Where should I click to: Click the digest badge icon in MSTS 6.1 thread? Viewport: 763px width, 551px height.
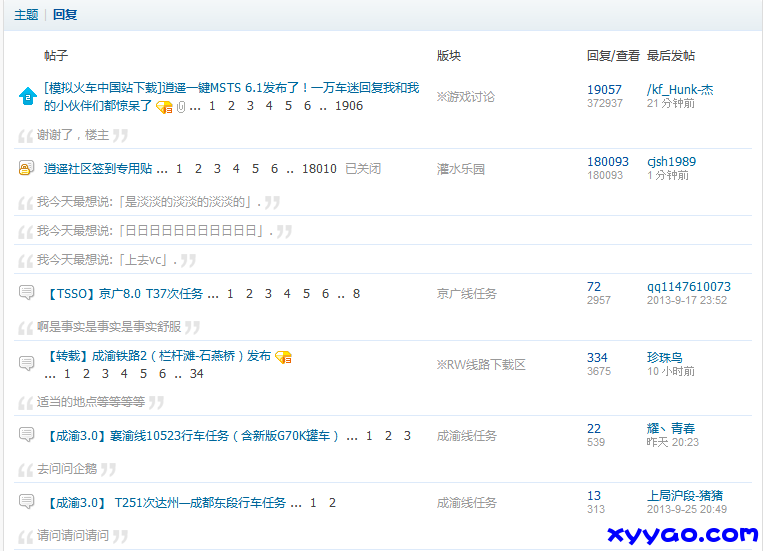click(164, 107)
